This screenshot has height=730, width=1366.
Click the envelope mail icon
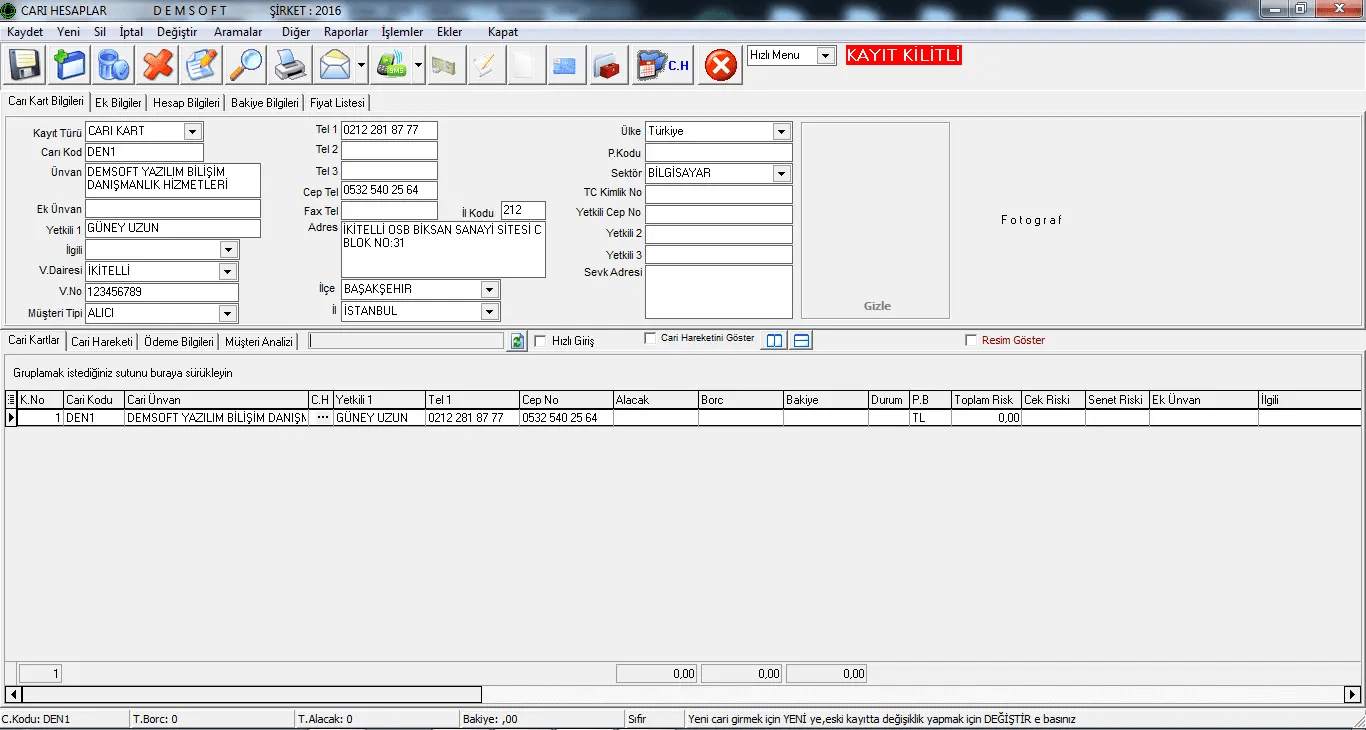point(334,65)
